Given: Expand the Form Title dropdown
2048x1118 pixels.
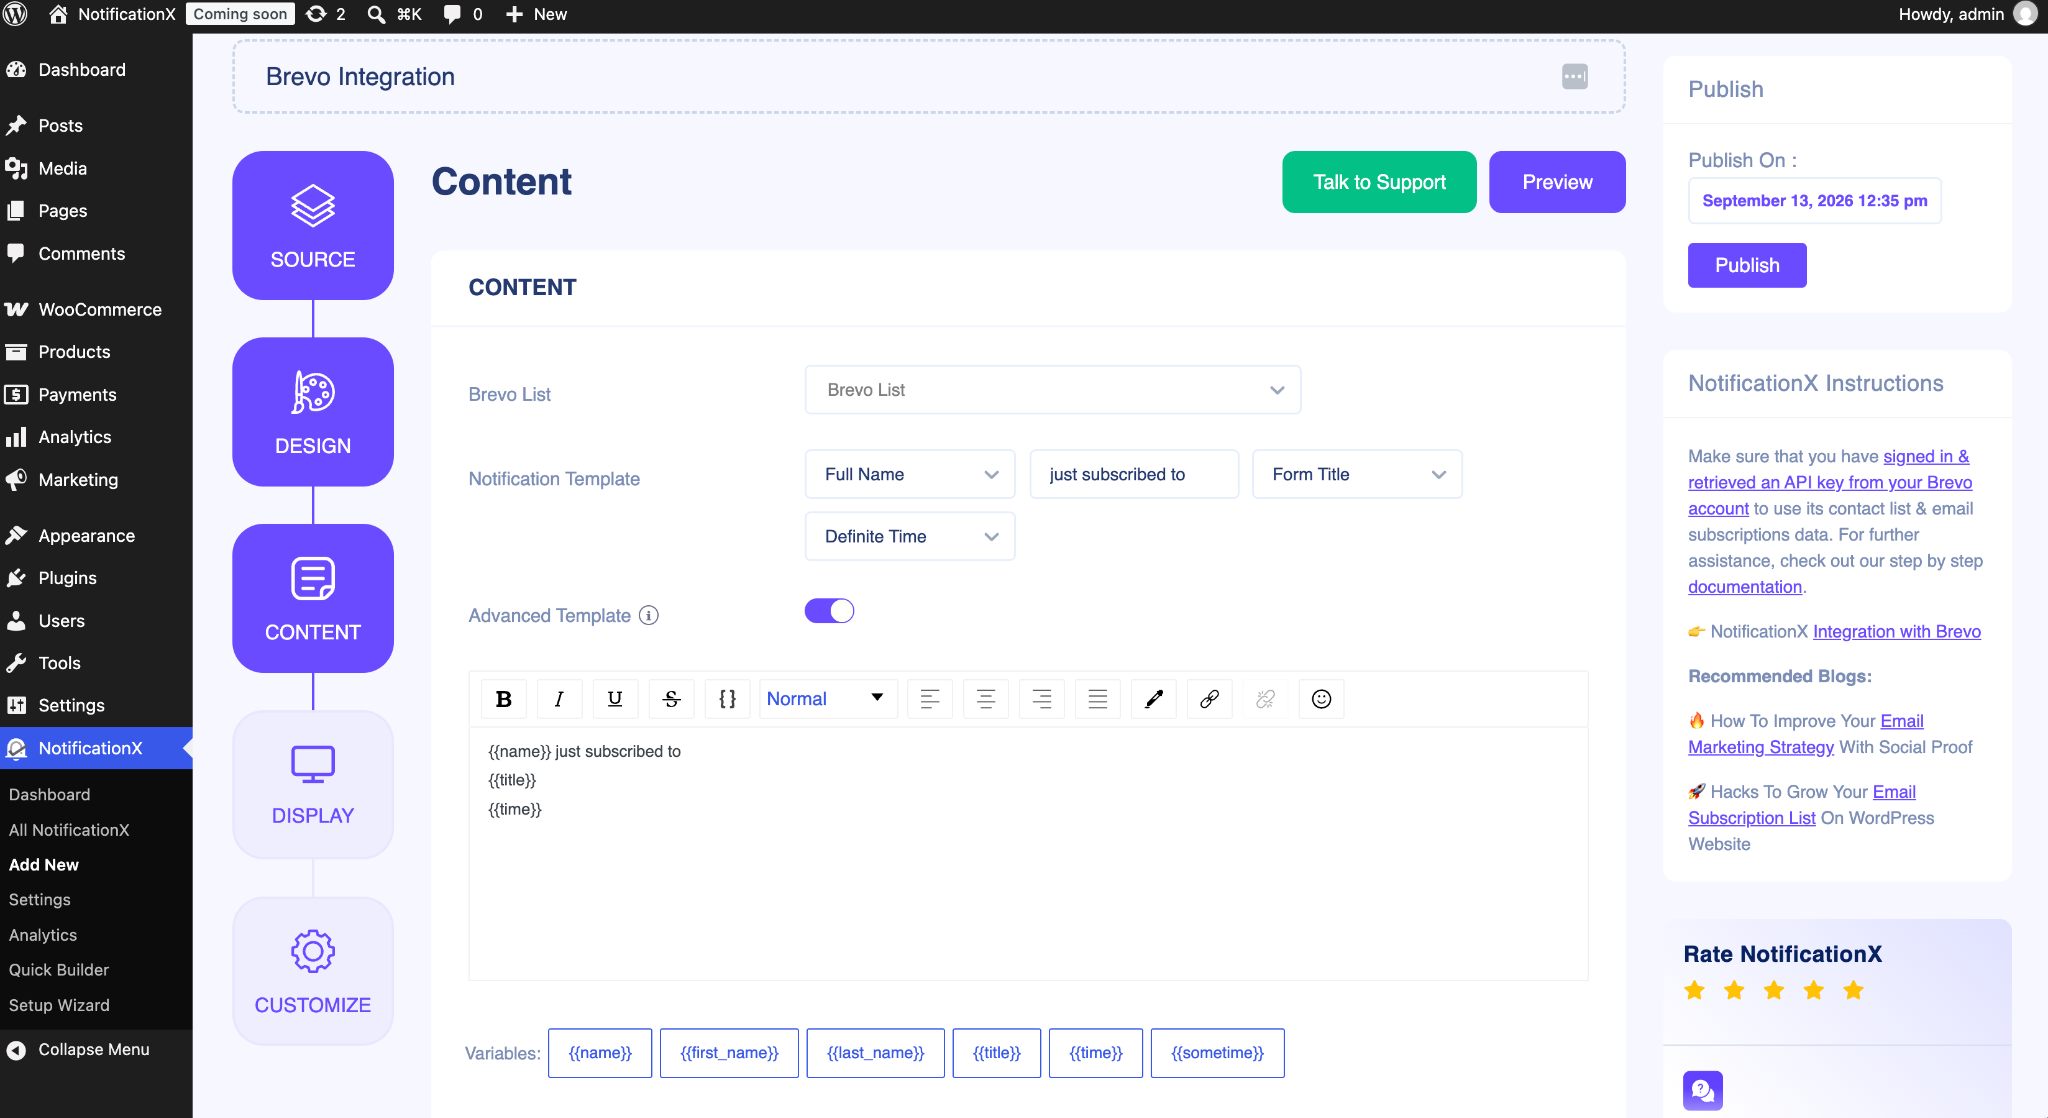Looking at the screenshot, I should coord(1358,474).
